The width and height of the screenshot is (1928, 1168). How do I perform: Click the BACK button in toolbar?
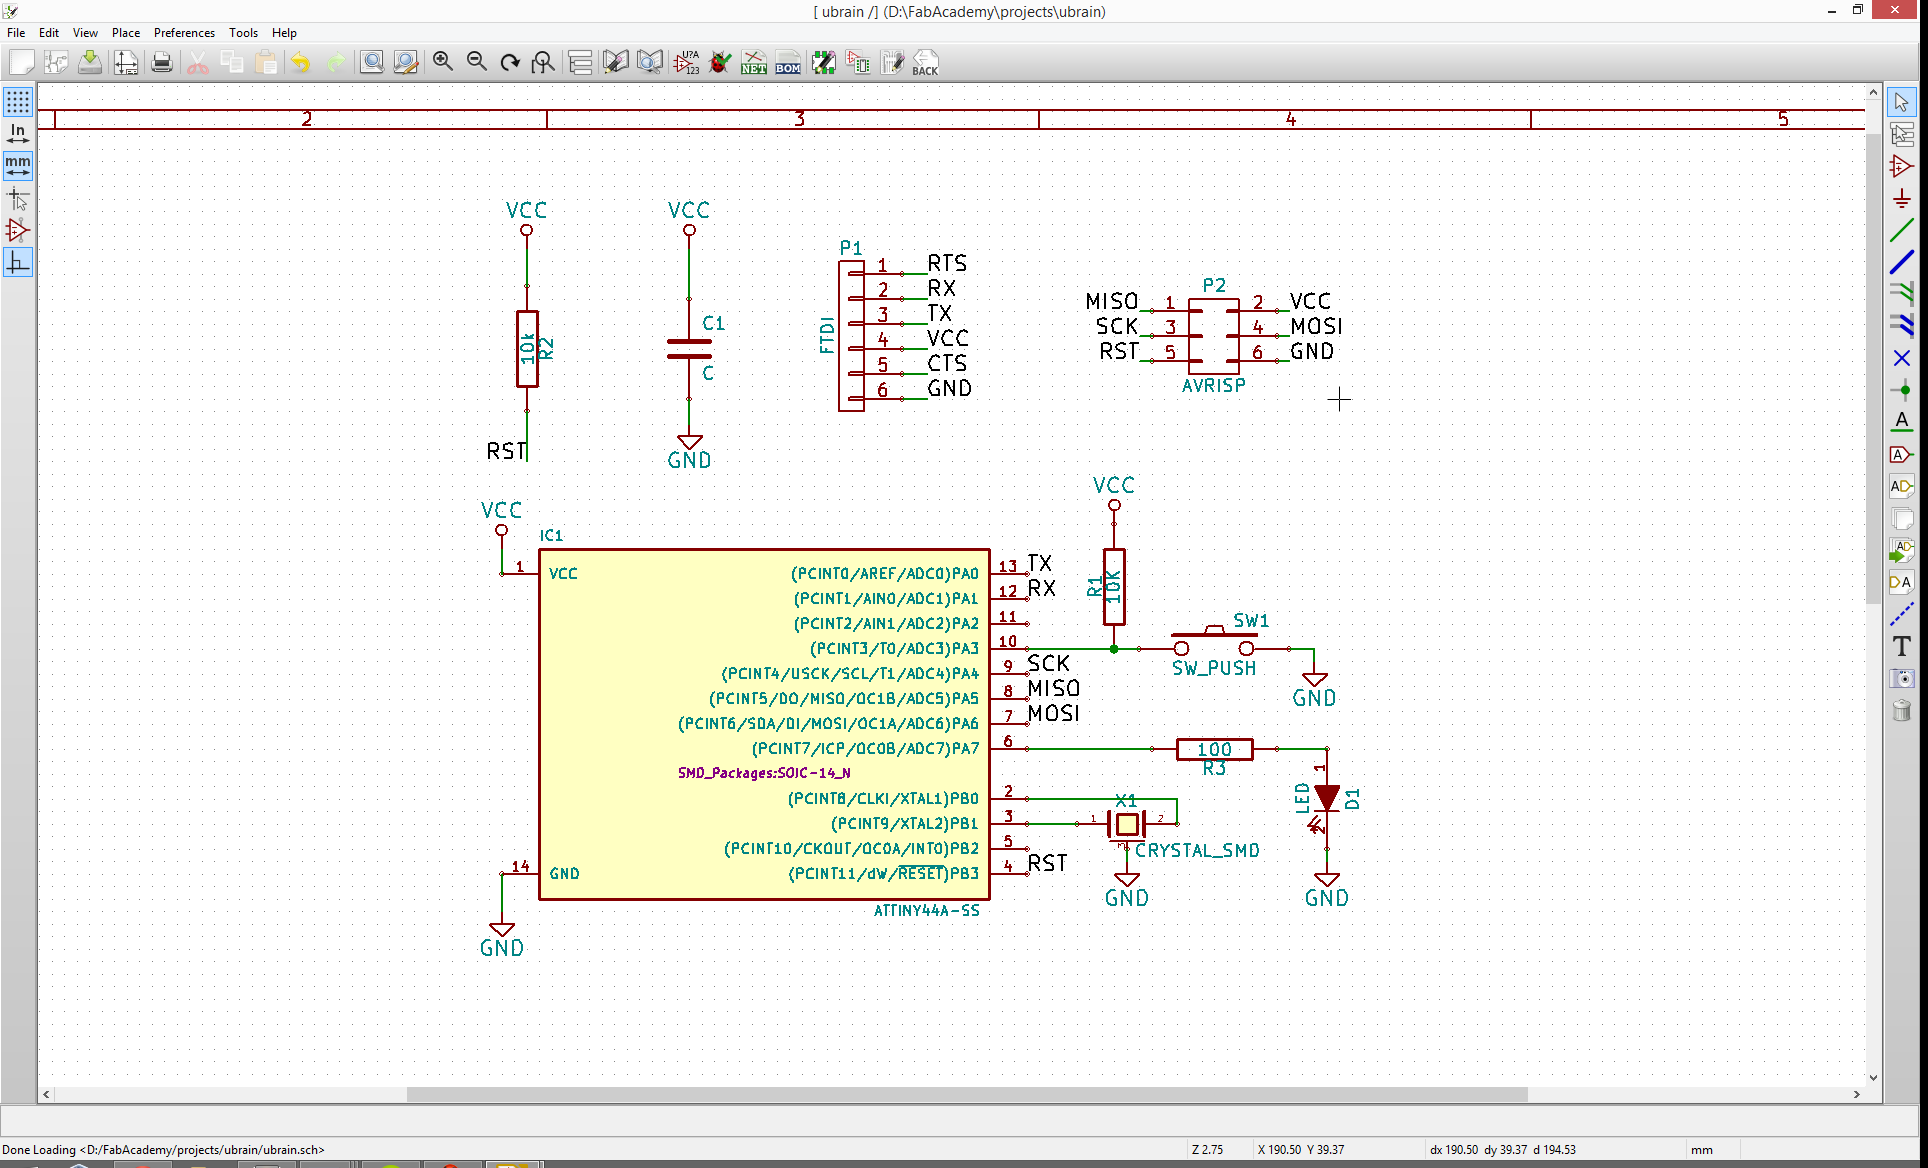point(925,63)
